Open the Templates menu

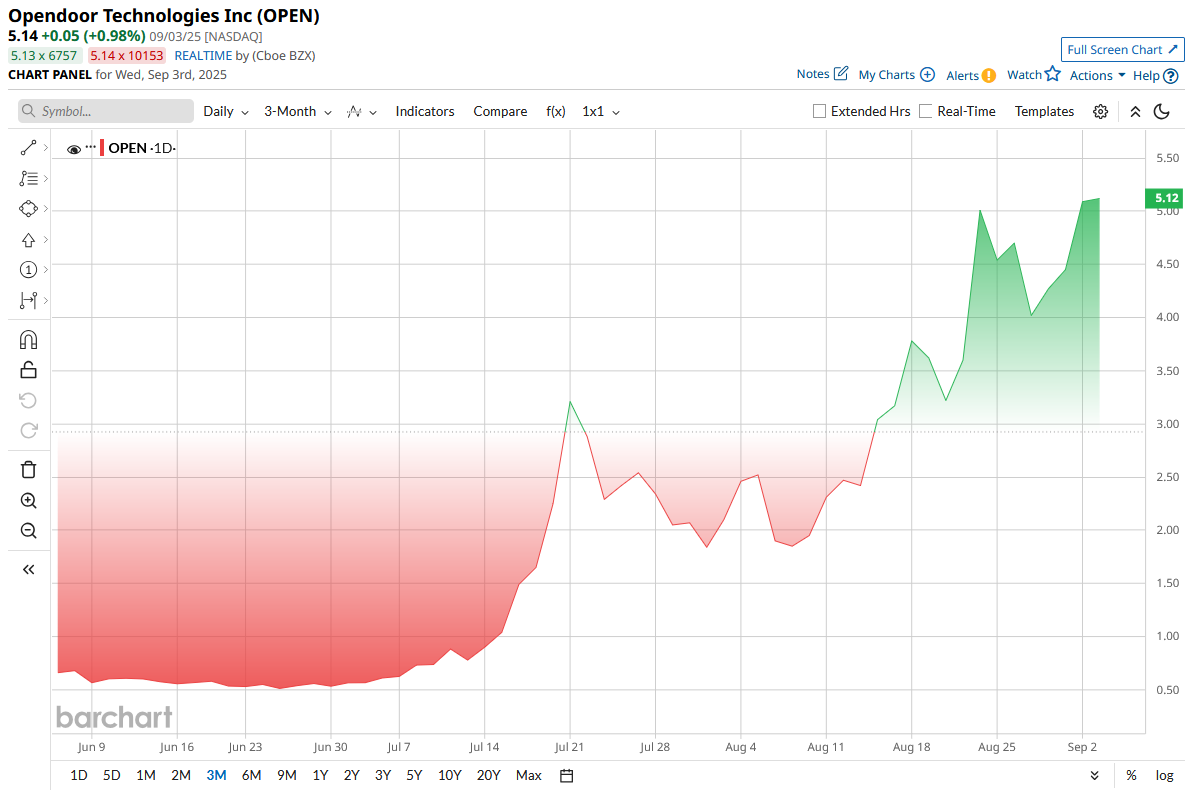(x=1044, y=111)
